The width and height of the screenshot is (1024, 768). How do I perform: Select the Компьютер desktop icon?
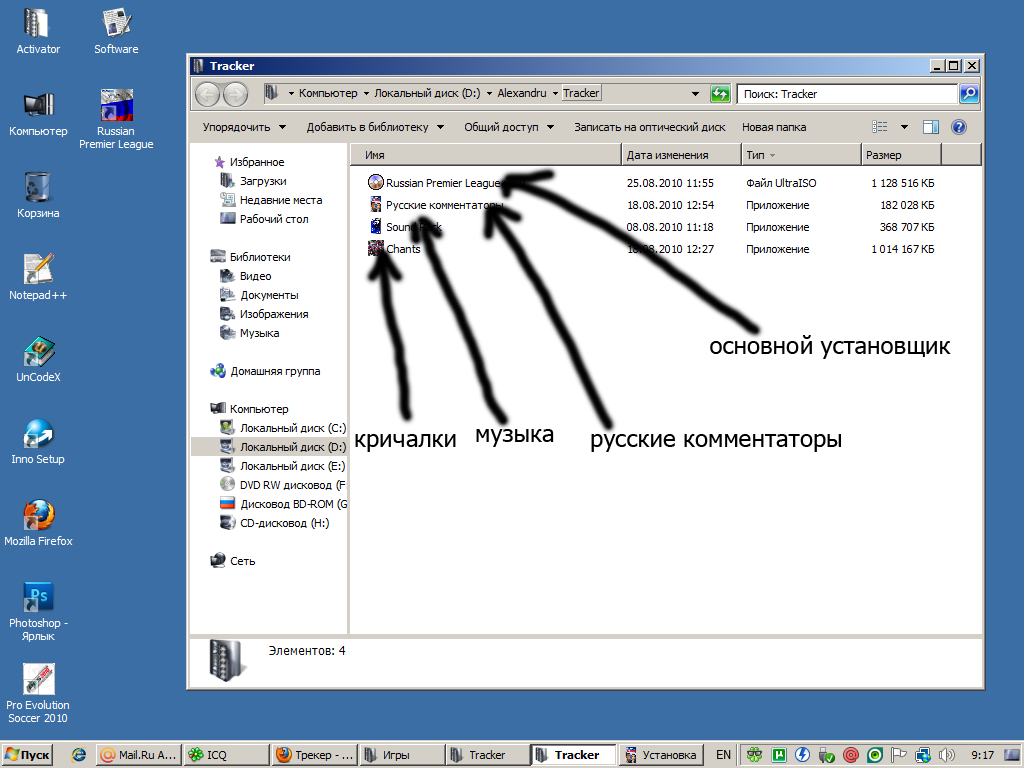[38, 113]
